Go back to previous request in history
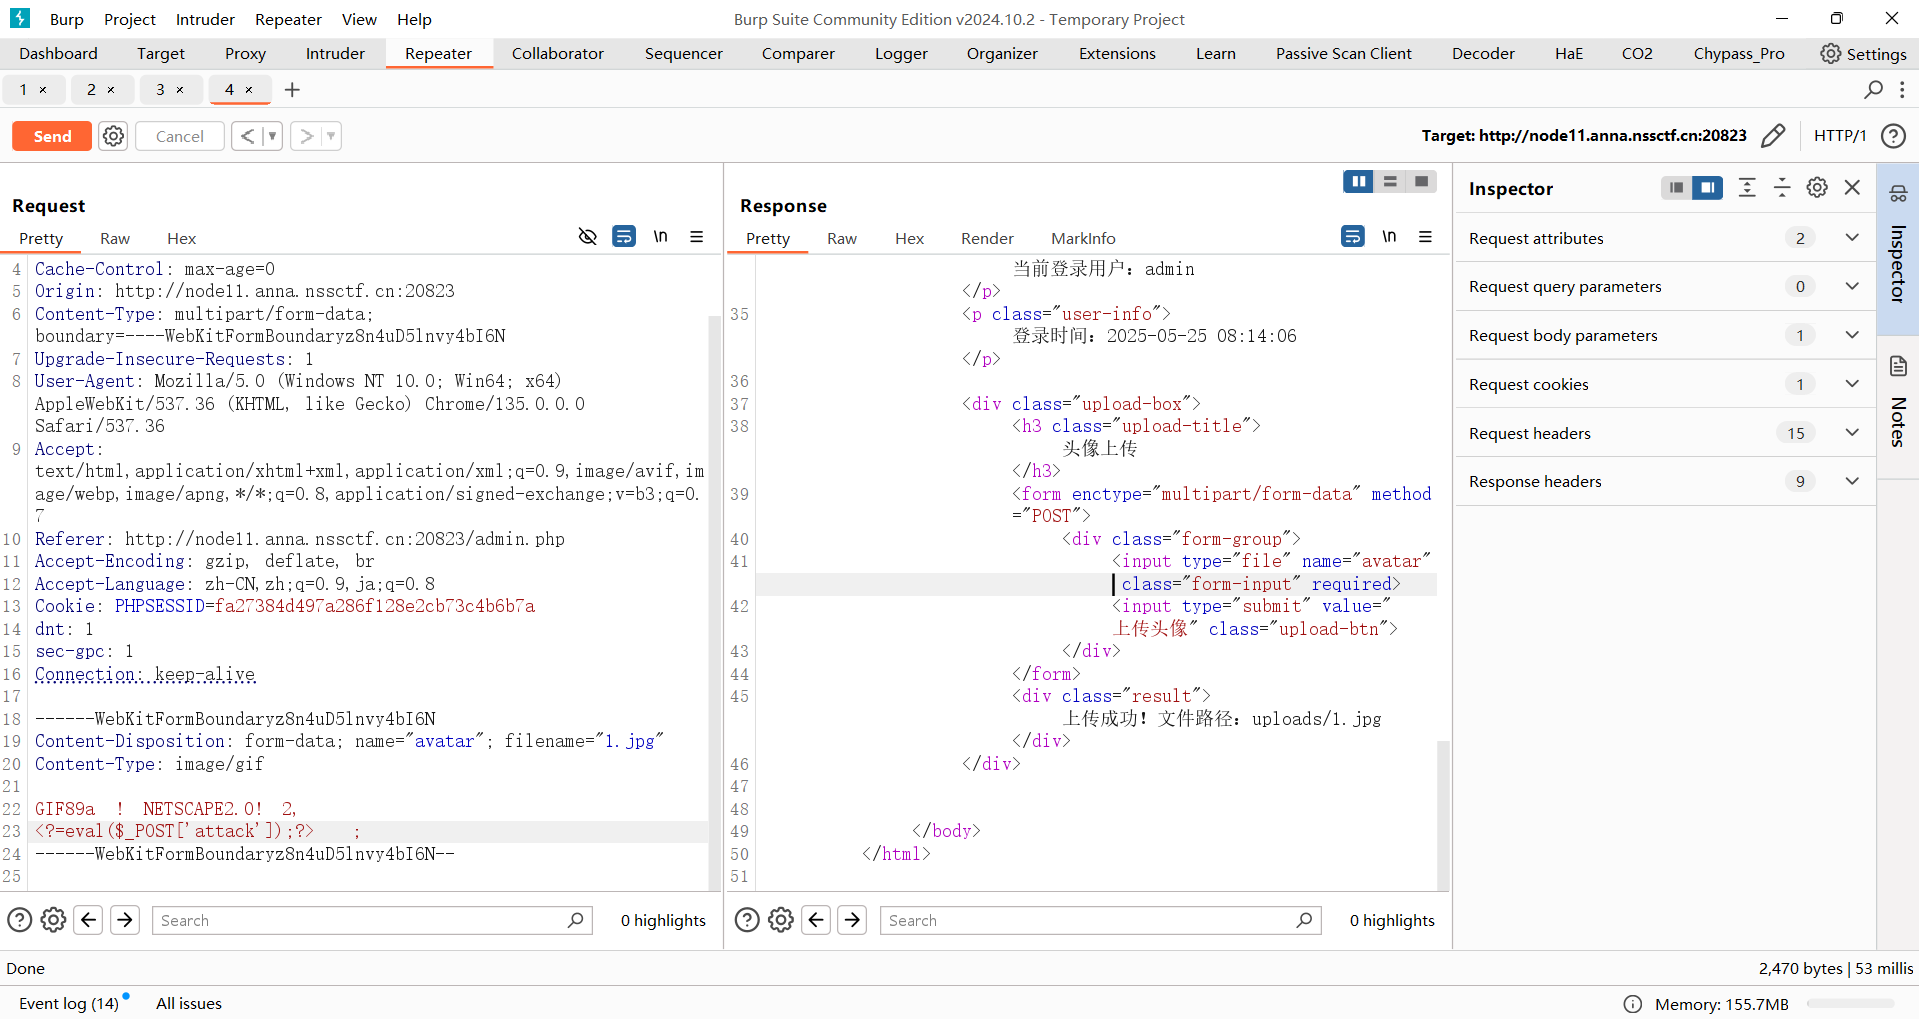Image resolution: width=1920 pixels, height=1020 pixels. tap(247, 136)
